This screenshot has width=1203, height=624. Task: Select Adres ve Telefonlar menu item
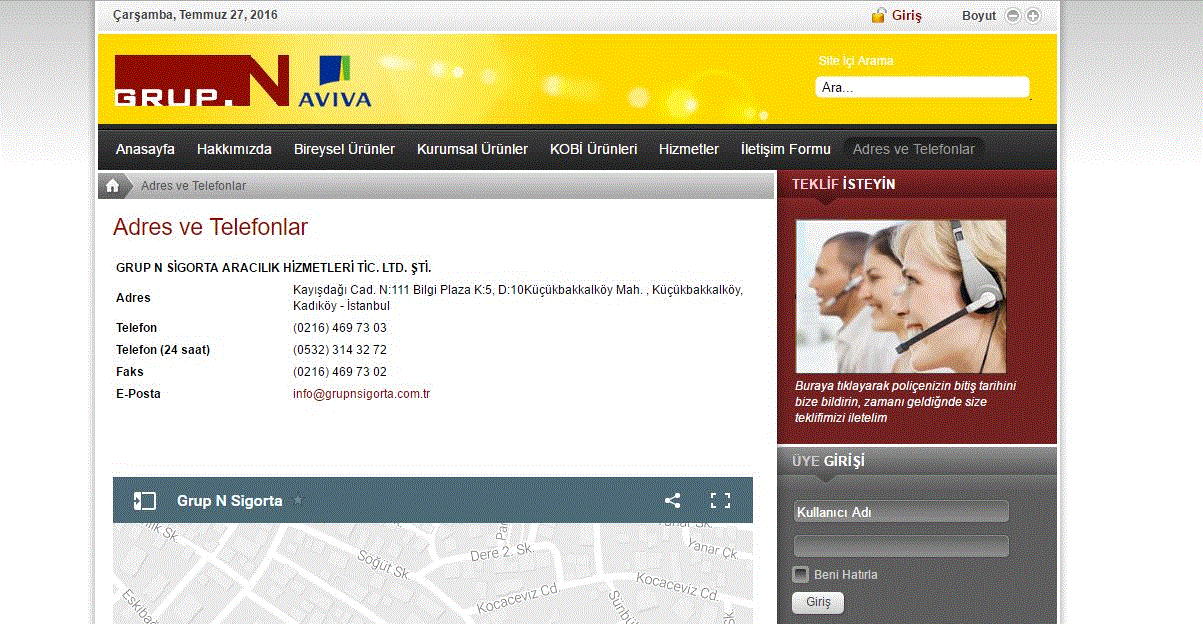[914, 149]
